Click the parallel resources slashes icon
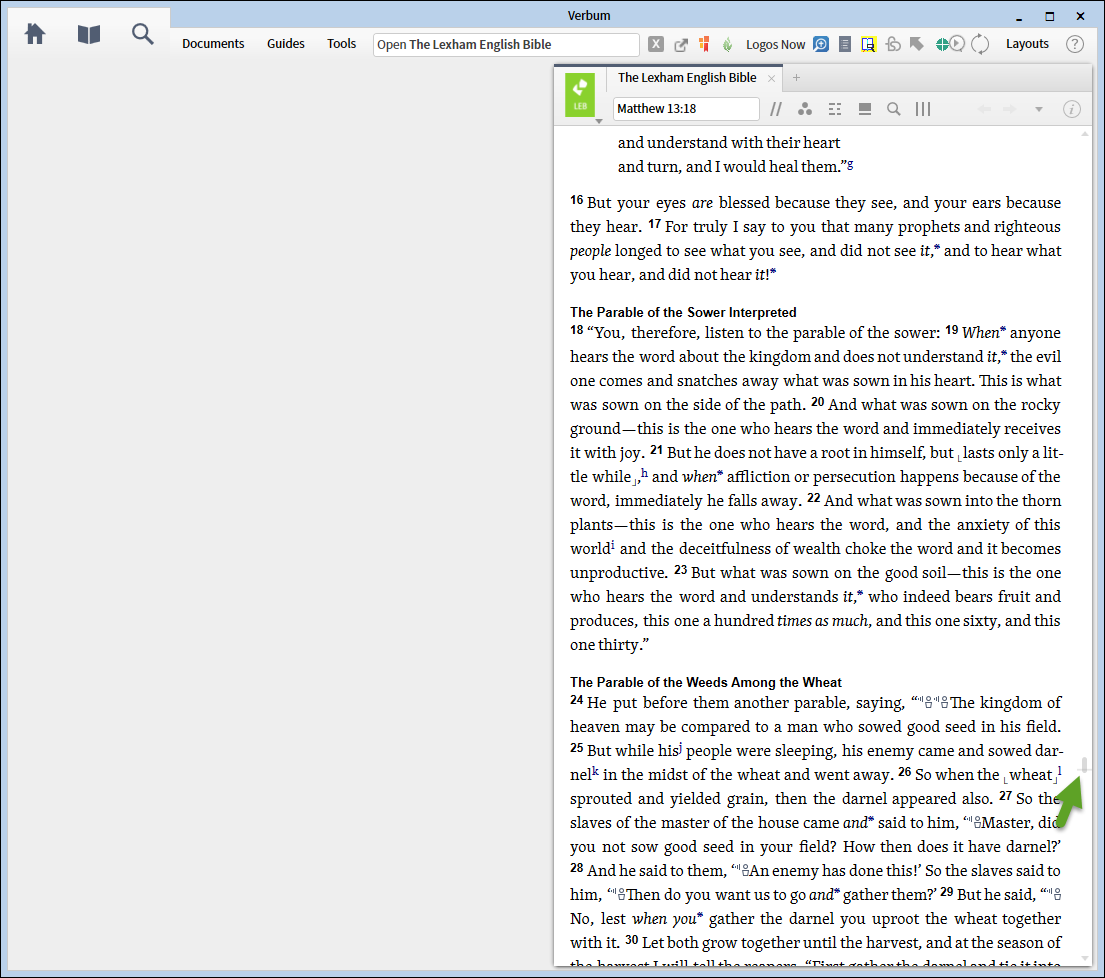This screenshot has height=978, width=1105. coord(776,109)
